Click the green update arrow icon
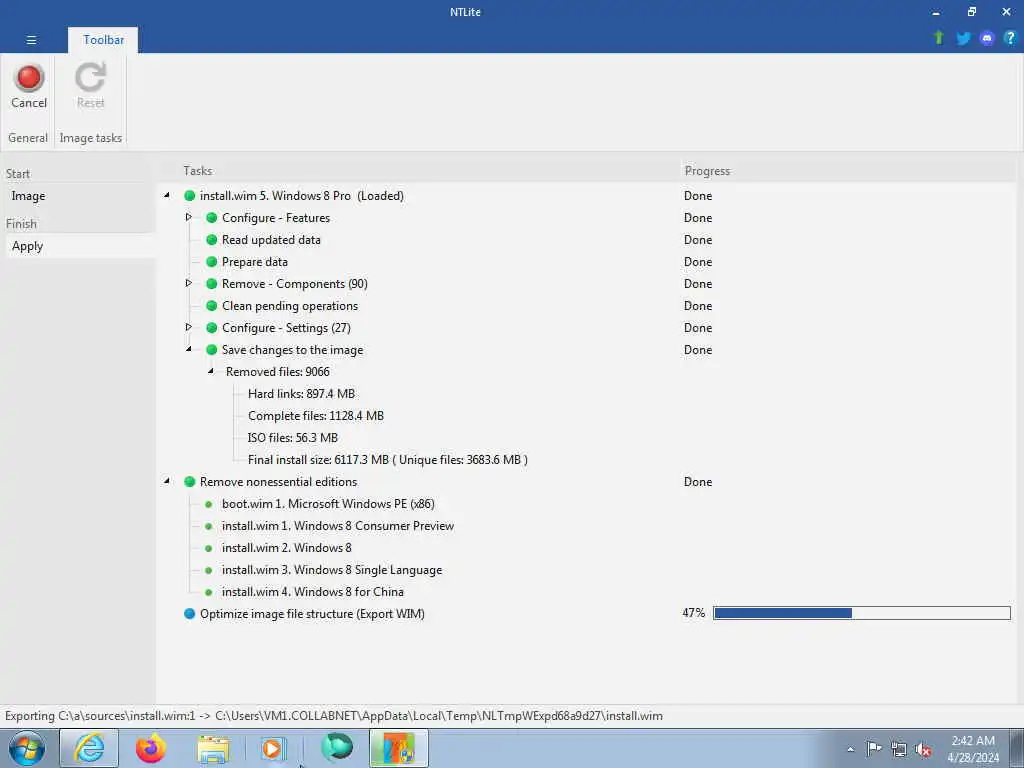 click(938, 38)
